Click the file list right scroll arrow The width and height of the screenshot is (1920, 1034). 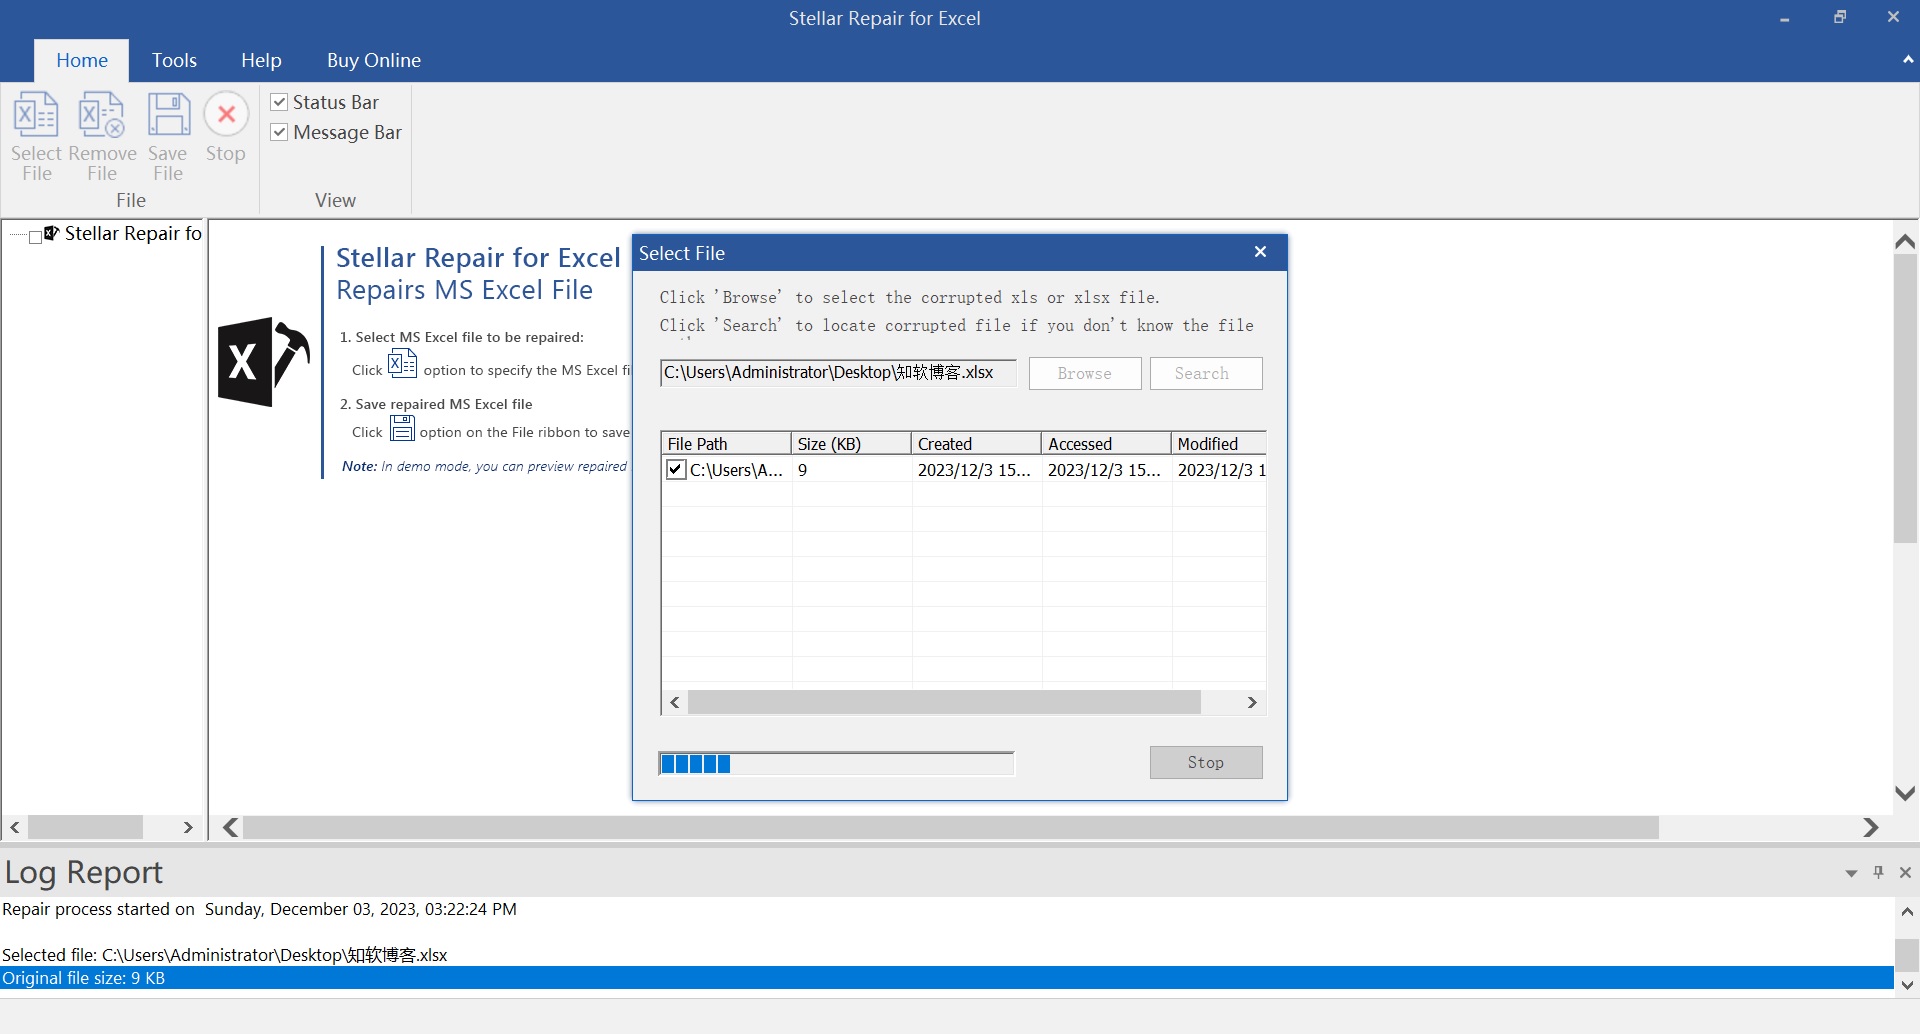coord(1252,702)
